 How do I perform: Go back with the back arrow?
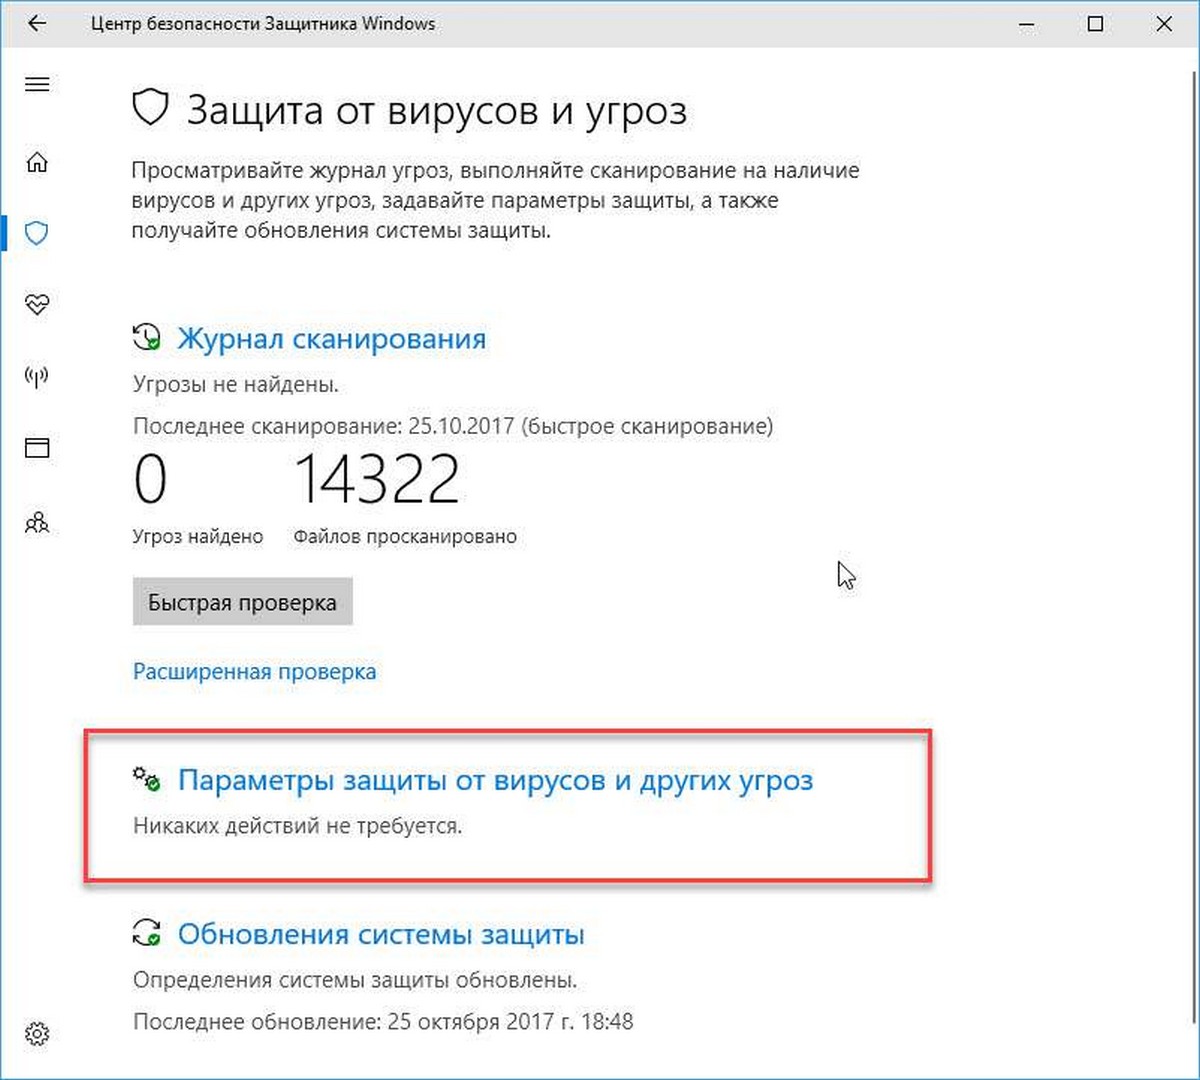[38, 23]
